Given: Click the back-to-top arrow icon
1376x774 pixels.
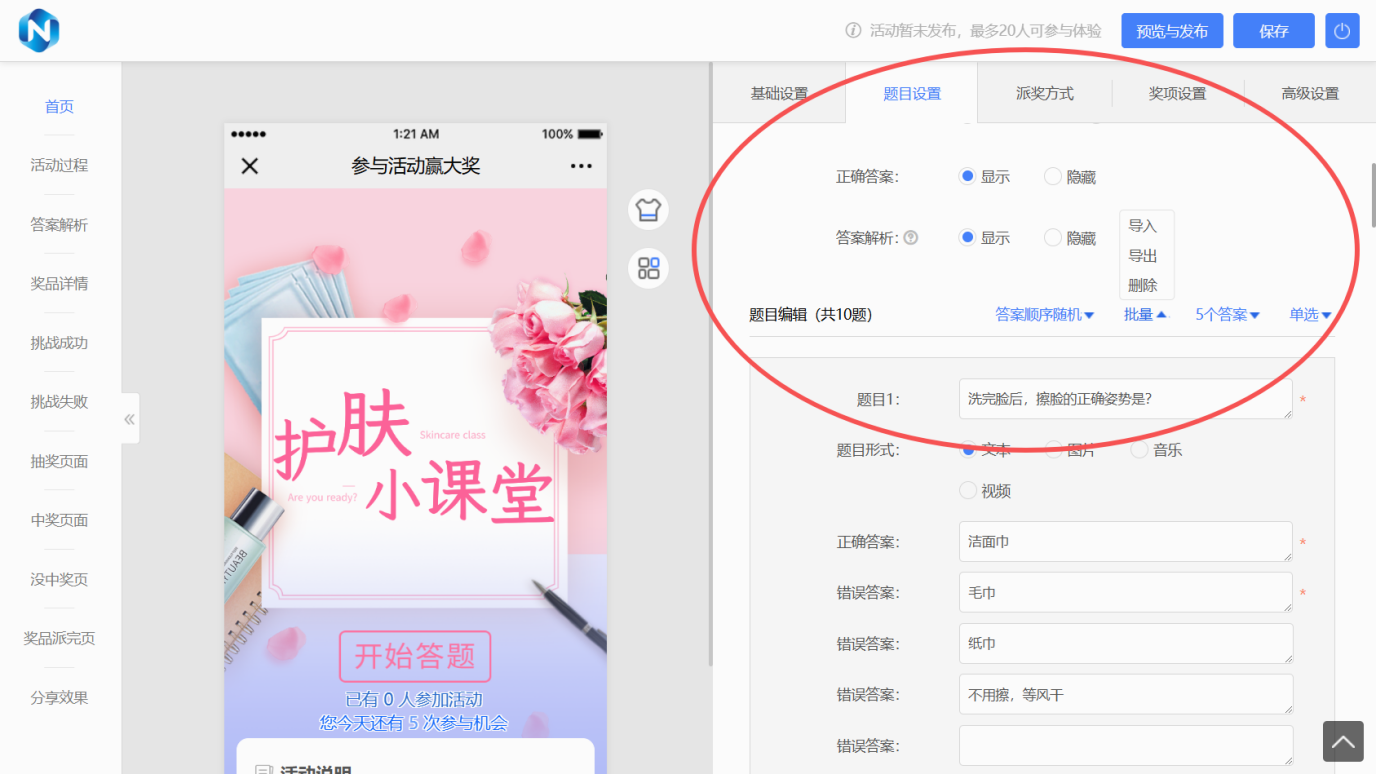Looking at the screenshot, I should pos(1343,742).
